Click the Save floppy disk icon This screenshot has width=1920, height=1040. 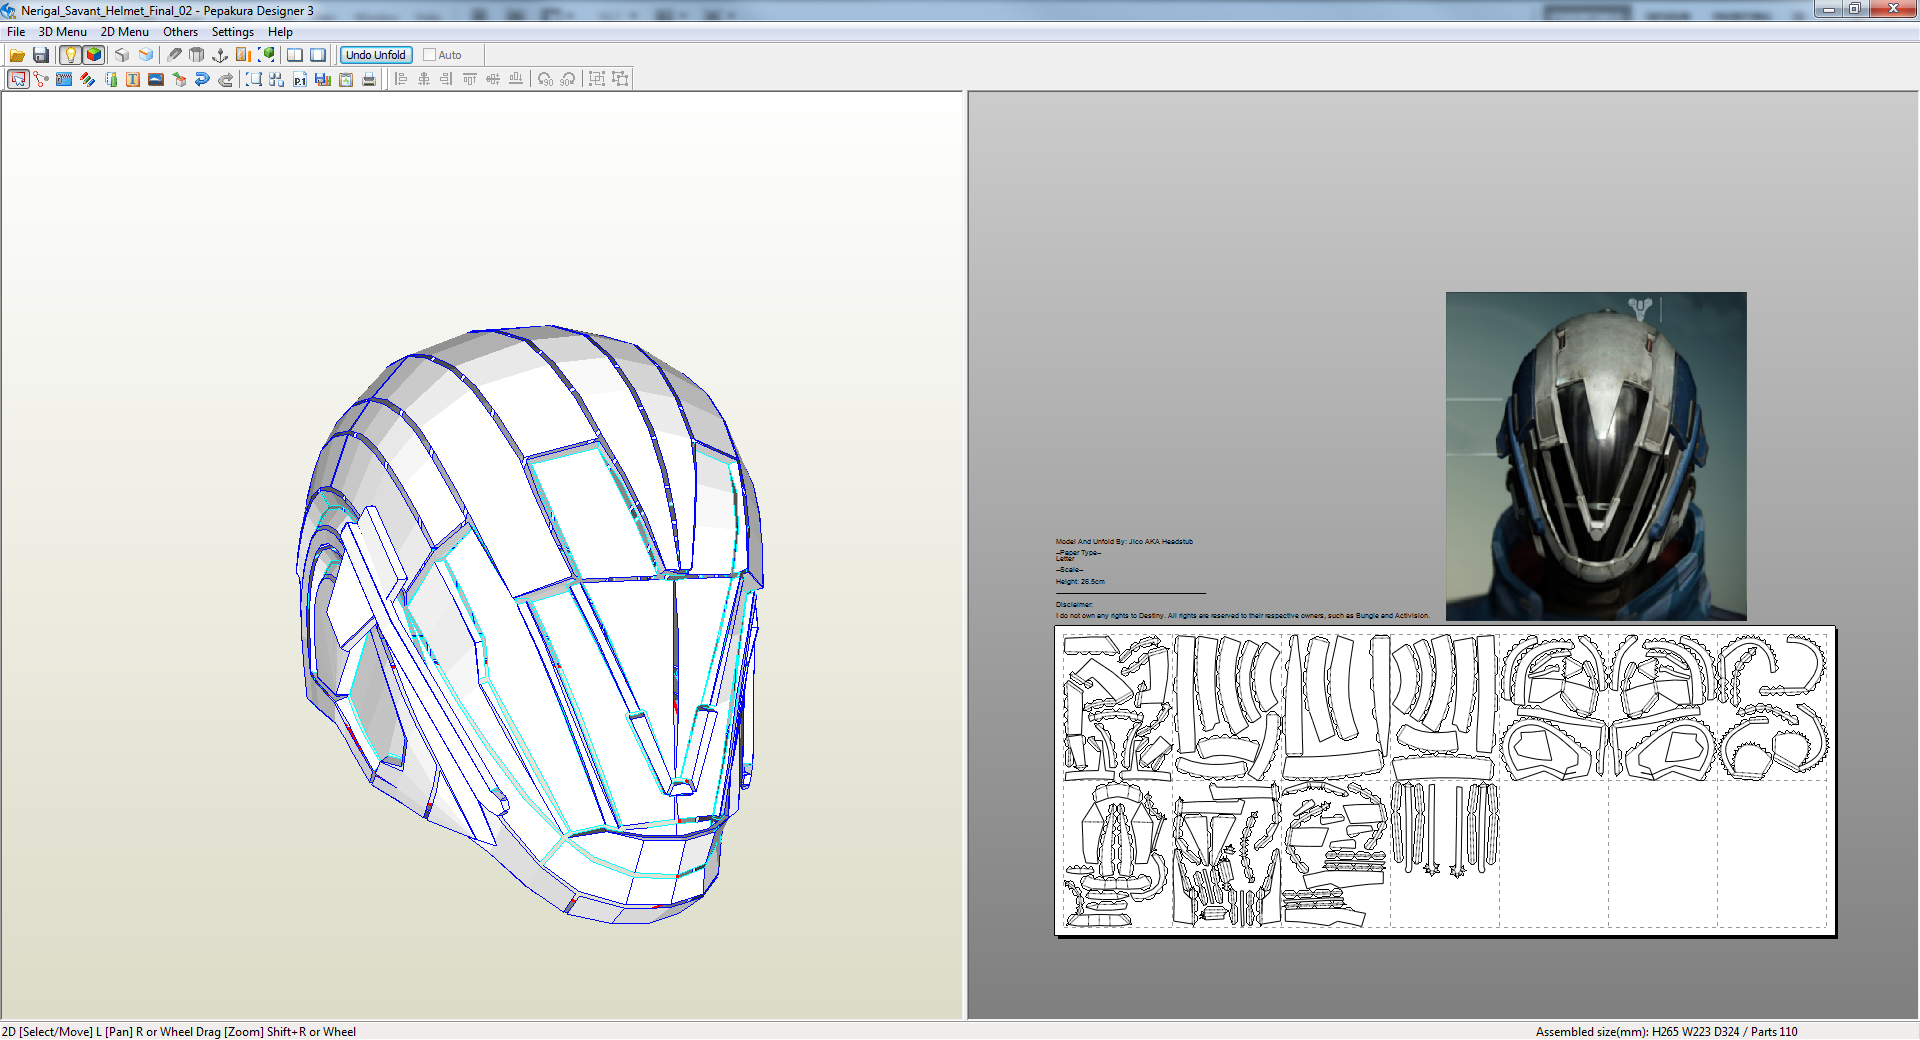pos(41,55)
